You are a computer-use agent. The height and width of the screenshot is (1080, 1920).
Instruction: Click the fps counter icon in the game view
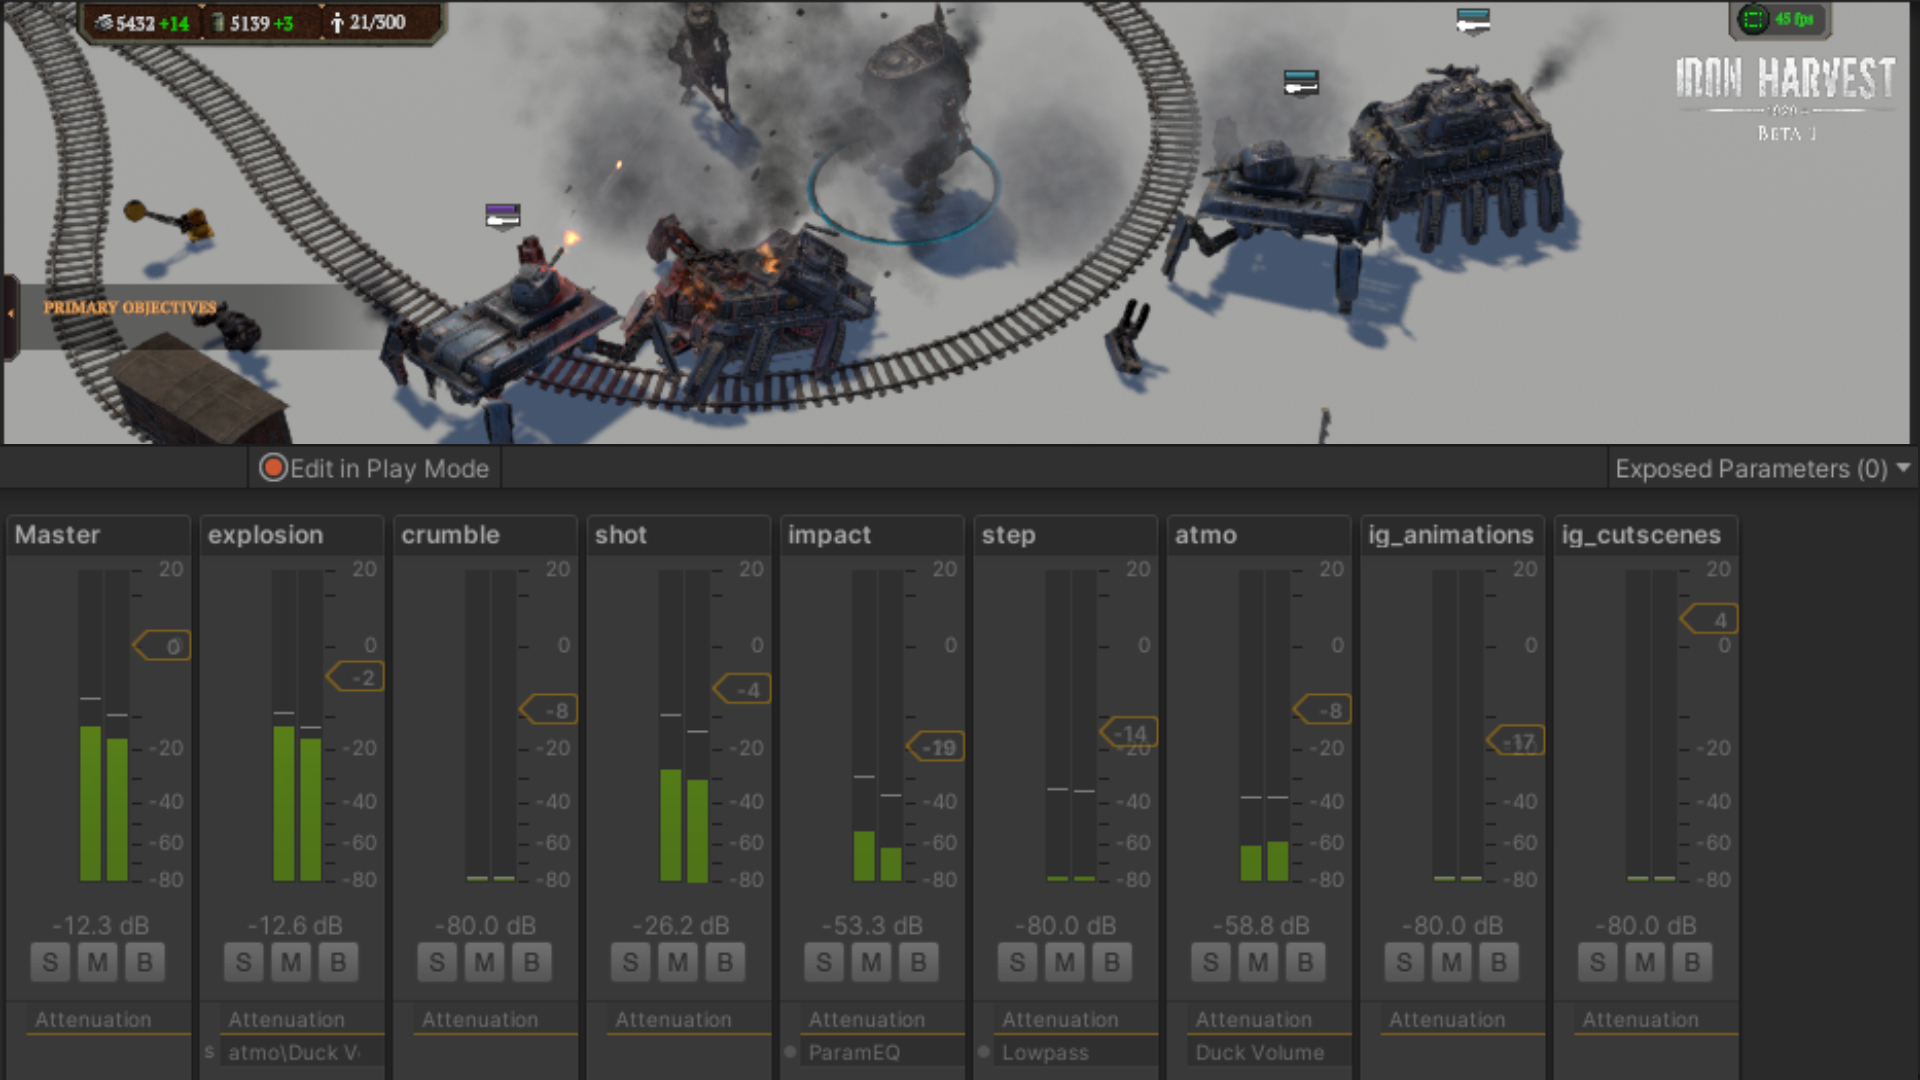click(x=1754, y=19)
